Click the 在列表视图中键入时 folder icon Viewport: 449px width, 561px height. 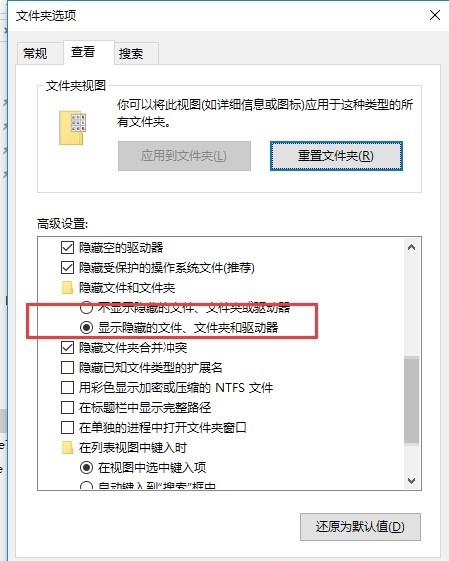coord(67,448)
